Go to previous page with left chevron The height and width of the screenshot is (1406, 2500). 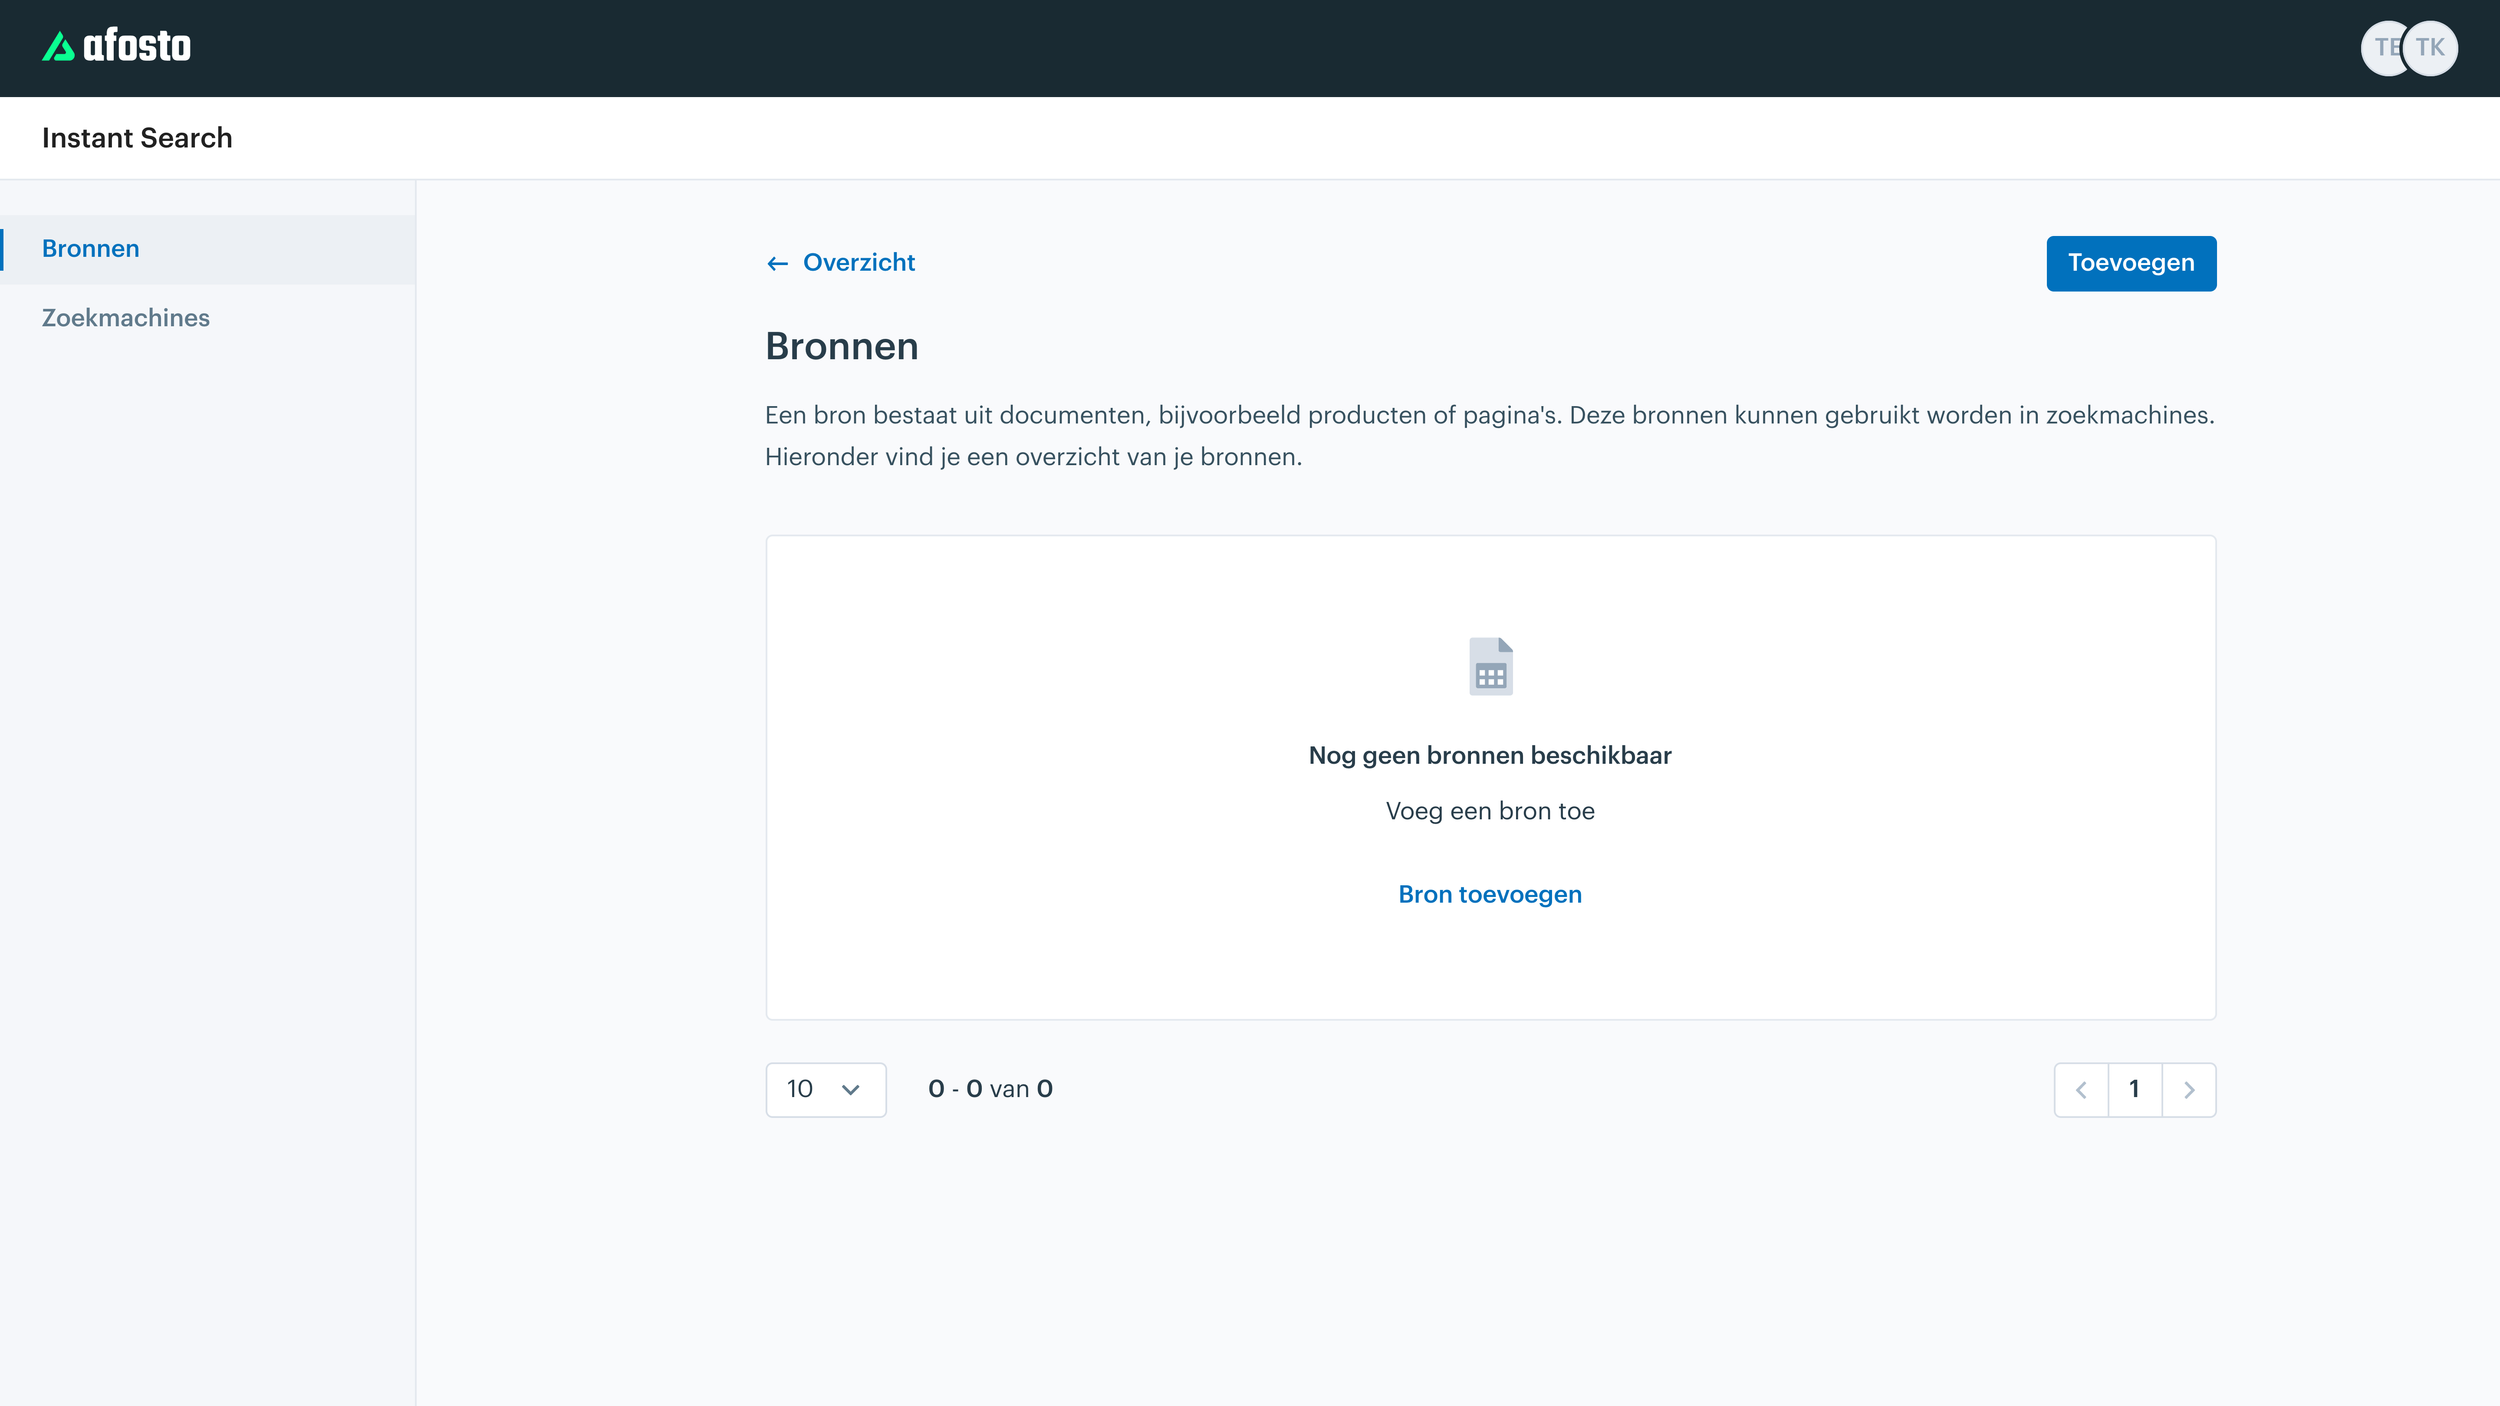coord(2081,1089)
